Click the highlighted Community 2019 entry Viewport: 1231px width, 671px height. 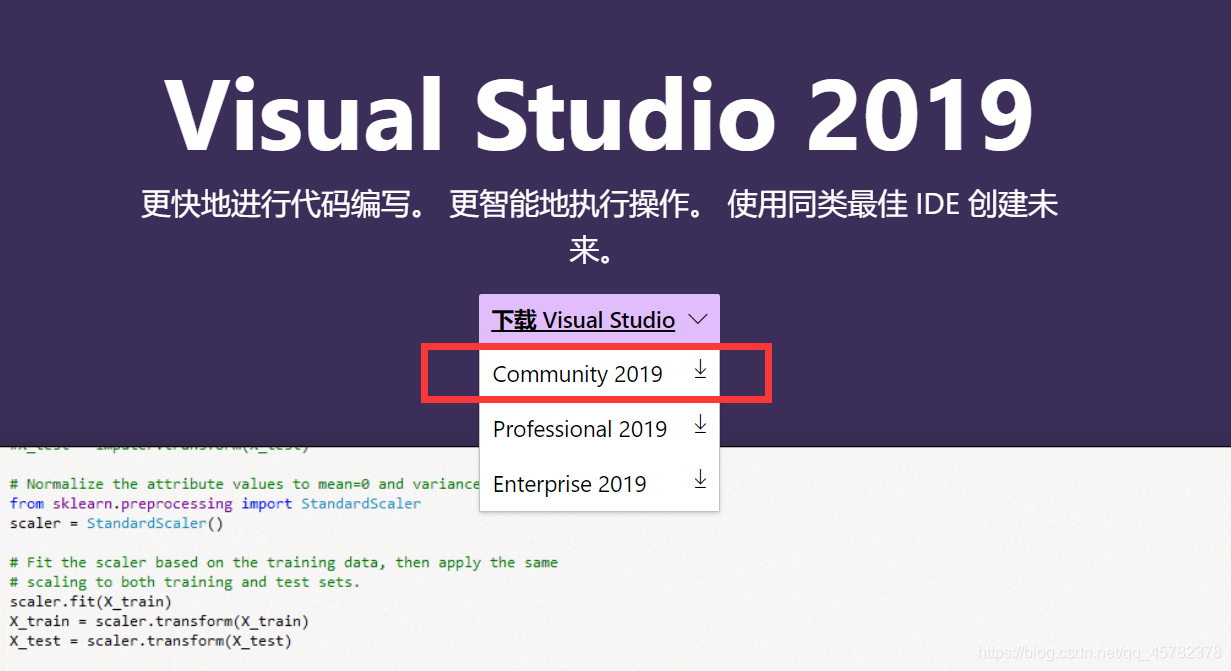point(578,373)
